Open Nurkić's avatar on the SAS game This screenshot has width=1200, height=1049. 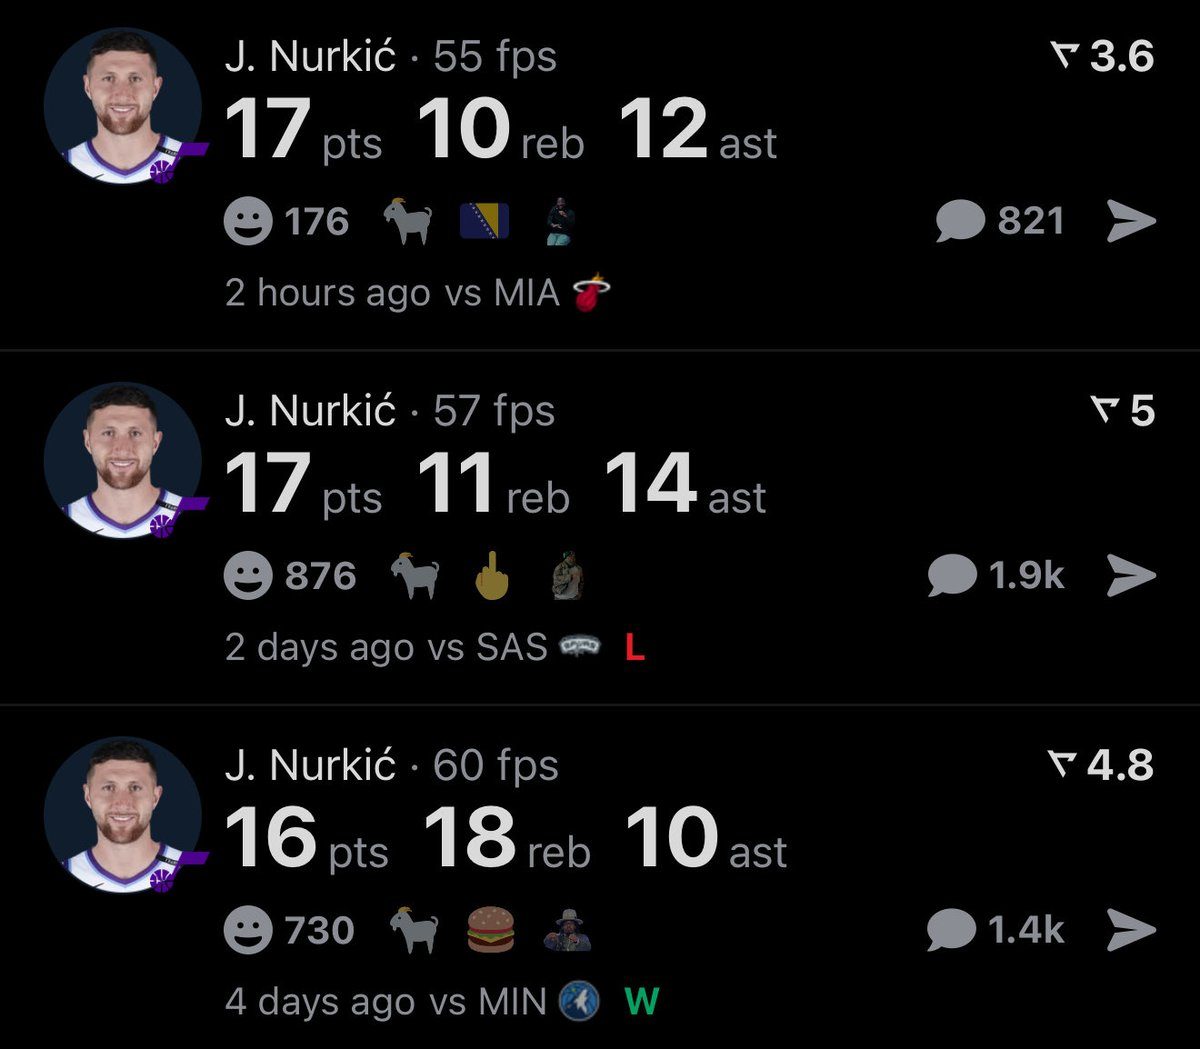(x=122, y=461)
